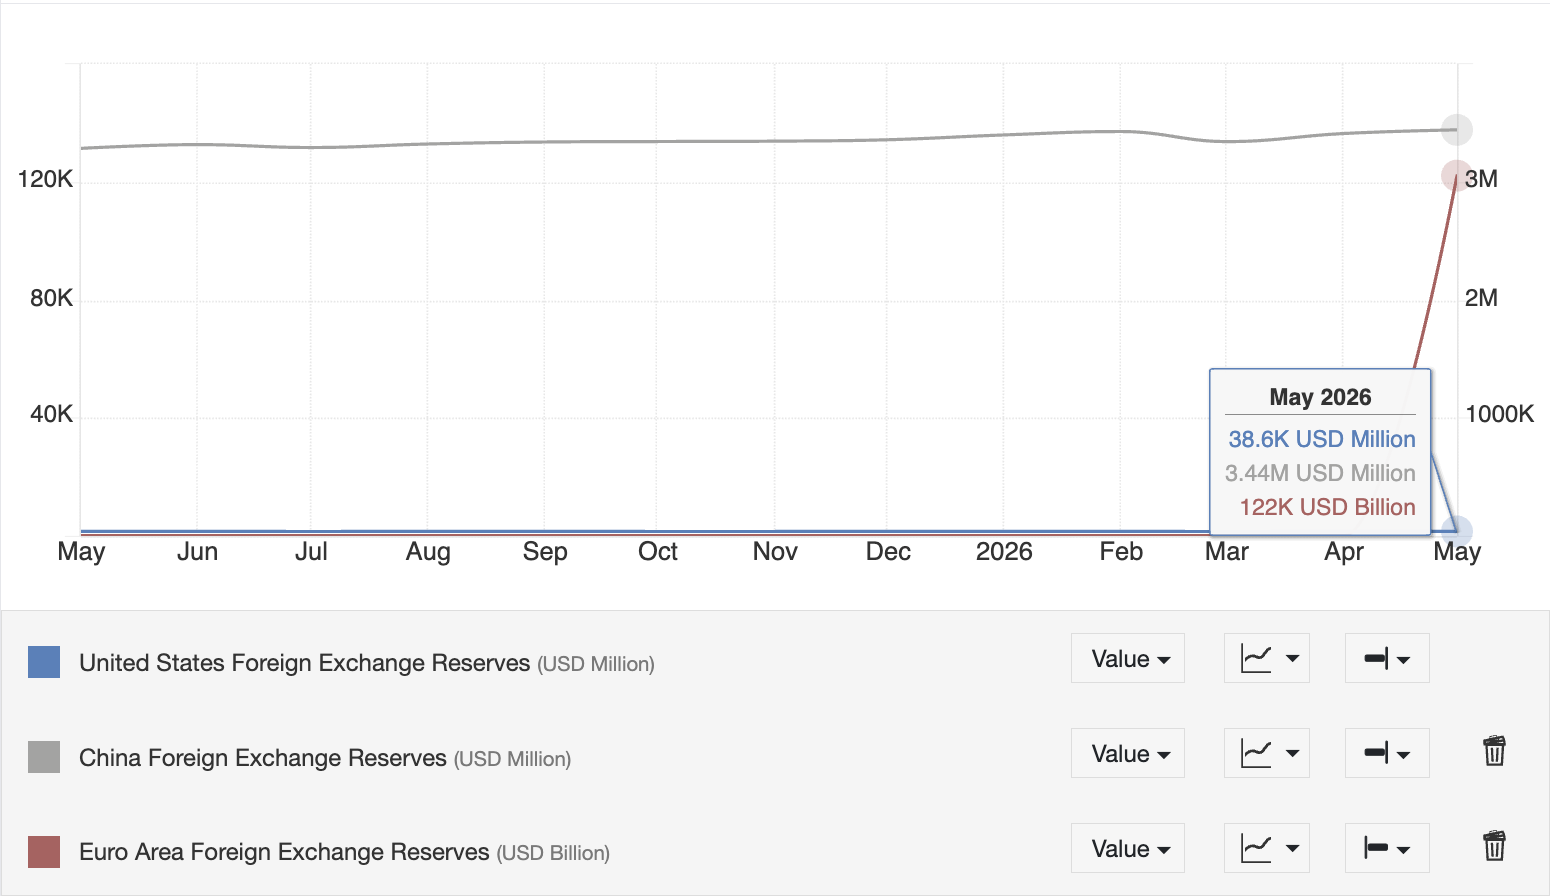Open Value dropdown for United States reserves
This screenshot has width=1550, height=896.
(1128, 658)
